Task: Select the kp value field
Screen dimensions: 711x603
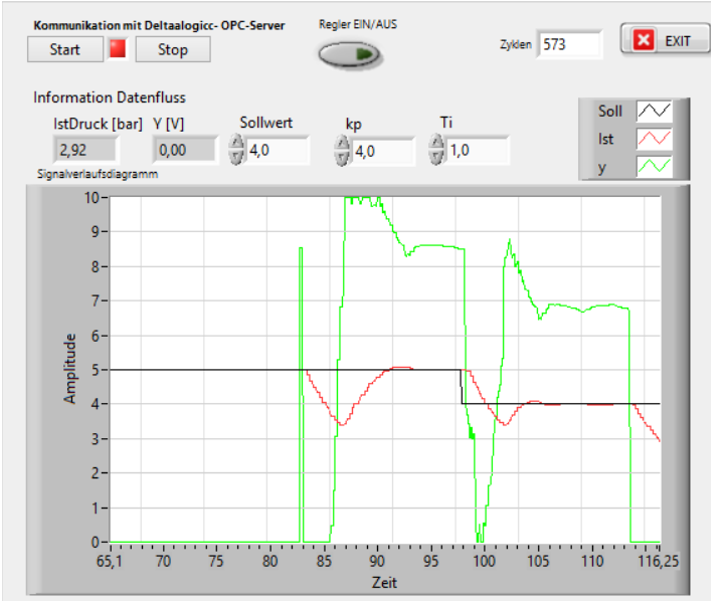Action: coord(382,152)
